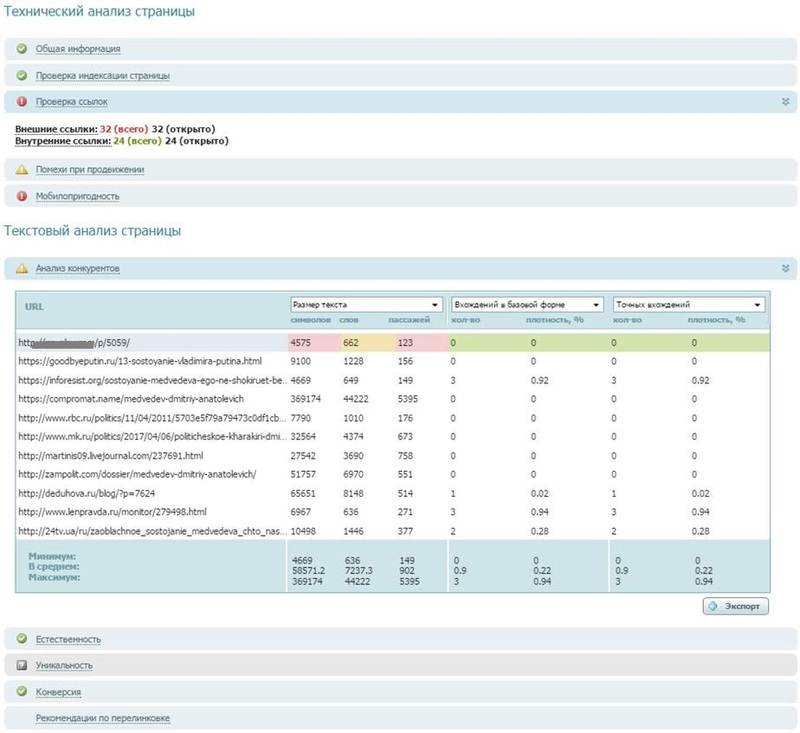The height and width of the screenshot is (733, 800).
Task: Click green check icon beside Естественность
Action: (x=21, y=638)
